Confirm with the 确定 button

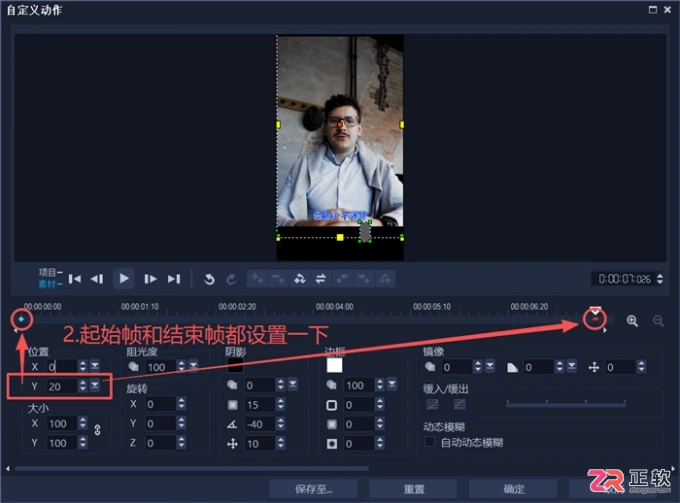(513, 489)
